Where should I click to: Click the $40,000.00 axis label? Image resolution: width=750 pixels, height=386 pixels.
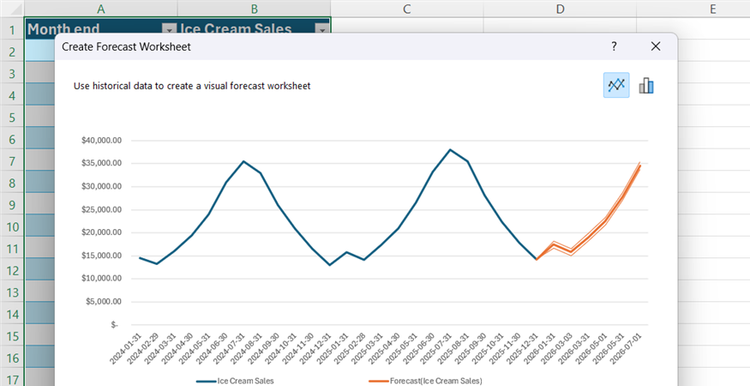(x=102, y=140)
